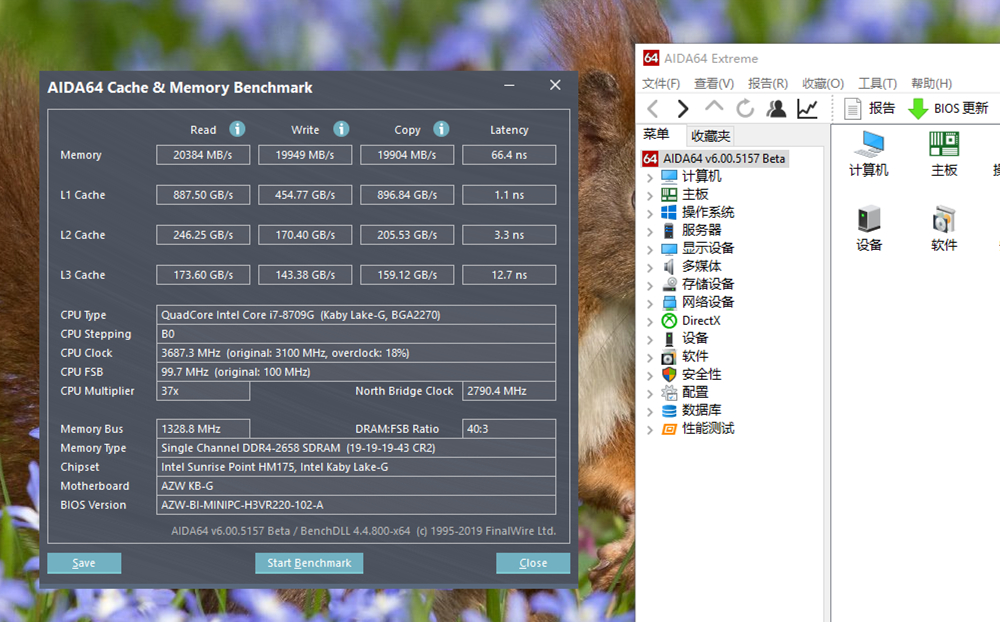Viewport: 1000px width, 622px height.
Task: Click the green BIOS 更新 download icon
Action: (918, 109)
